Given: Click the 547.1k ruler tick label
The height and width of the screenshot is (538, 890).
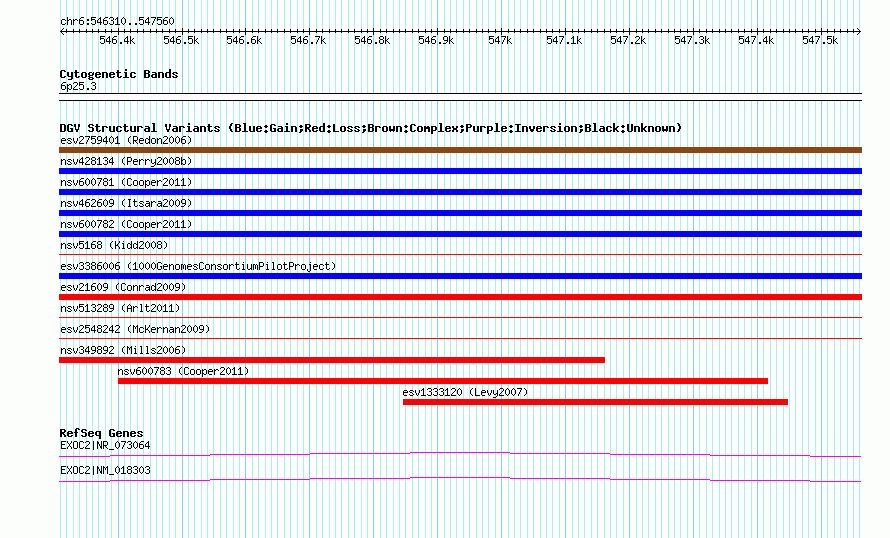Looking at the screenshot, I should (x=564, y=40).
